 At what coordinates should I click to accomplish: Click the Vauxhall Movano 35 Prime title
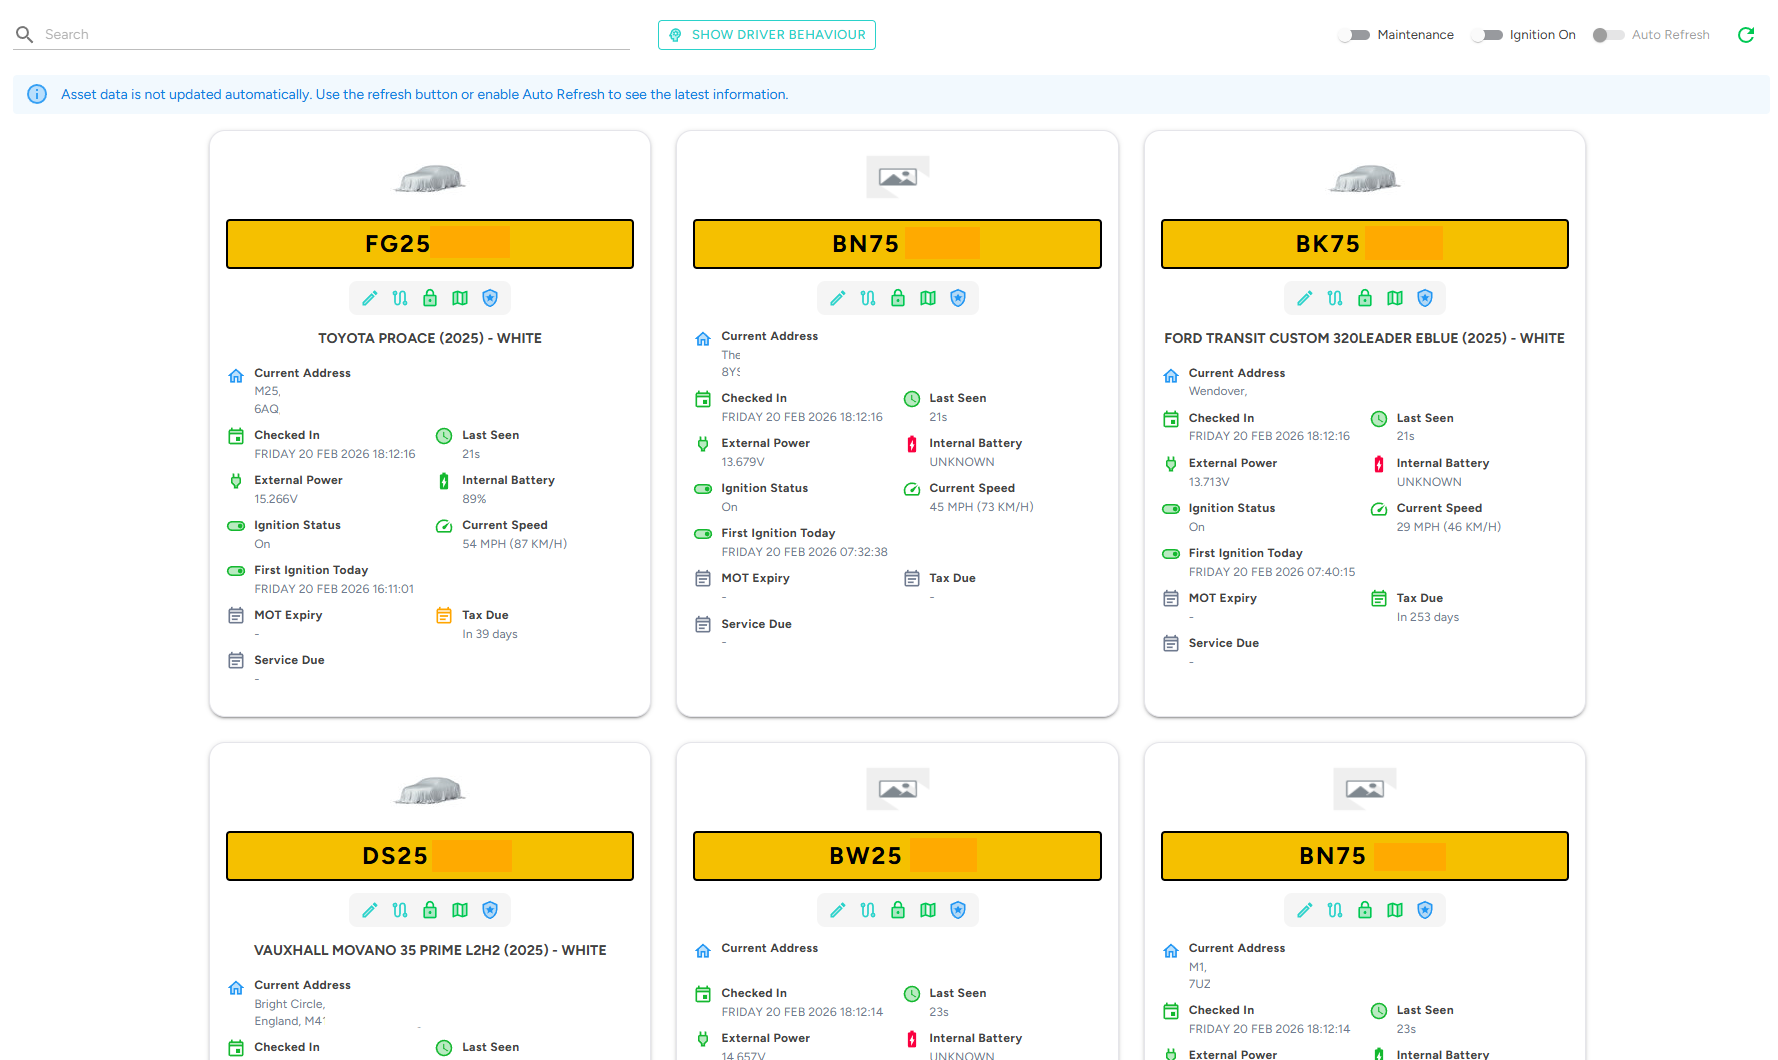point(430,950)
